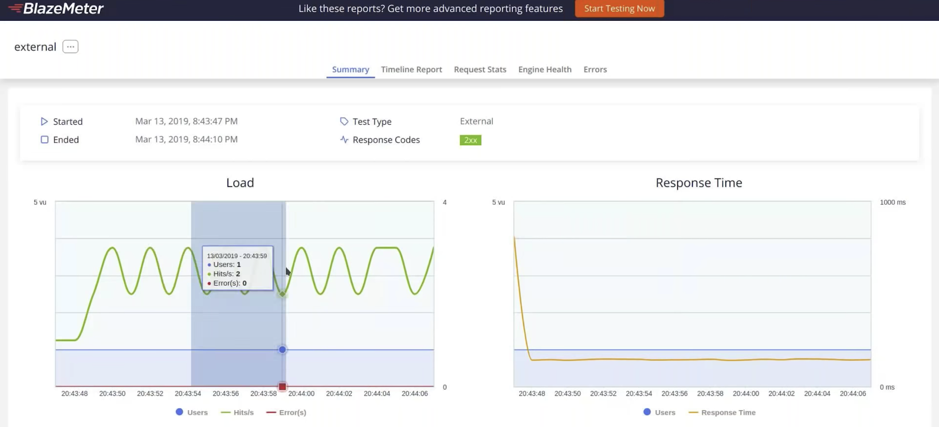Click the BlazeMeter logo
The width and height of the screenshot is (939, 427).
coord(56,9)
